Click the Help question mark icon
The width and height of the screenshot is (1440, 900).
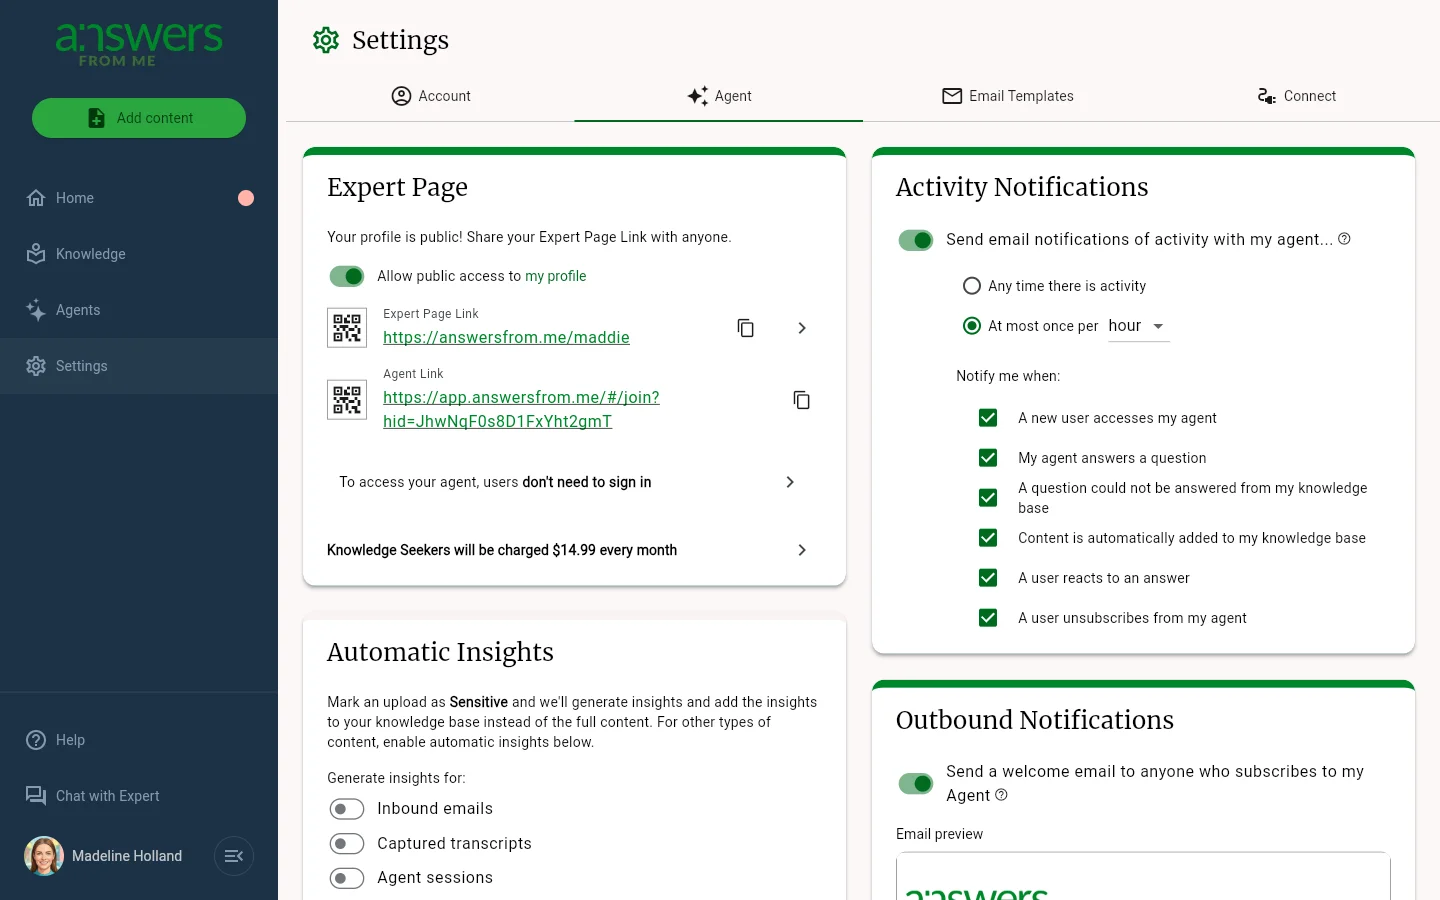[x=36, y=740]
